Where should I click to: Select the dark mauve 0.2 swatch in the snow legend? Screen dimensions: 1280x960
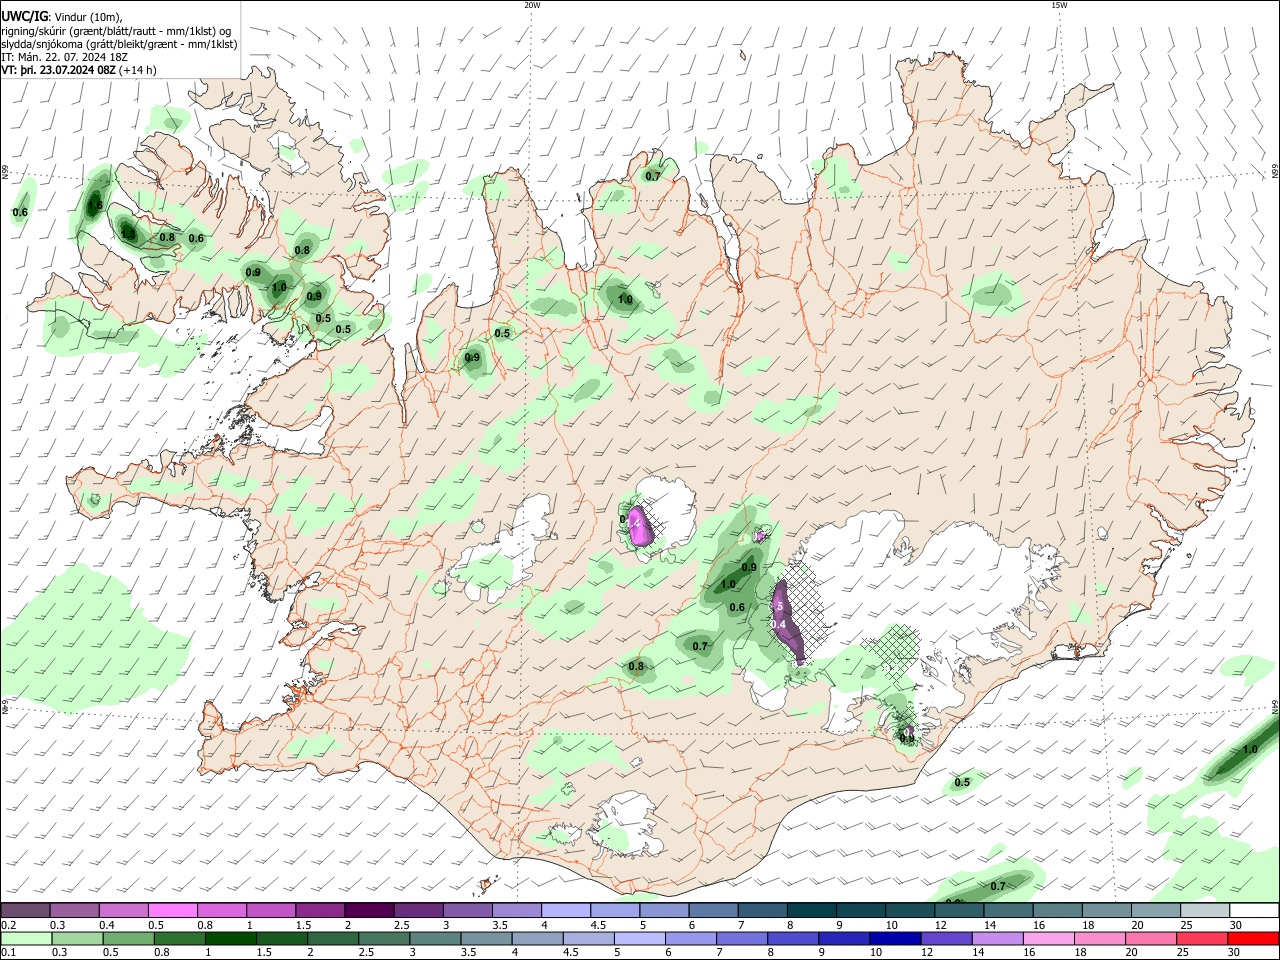point(25,910)
